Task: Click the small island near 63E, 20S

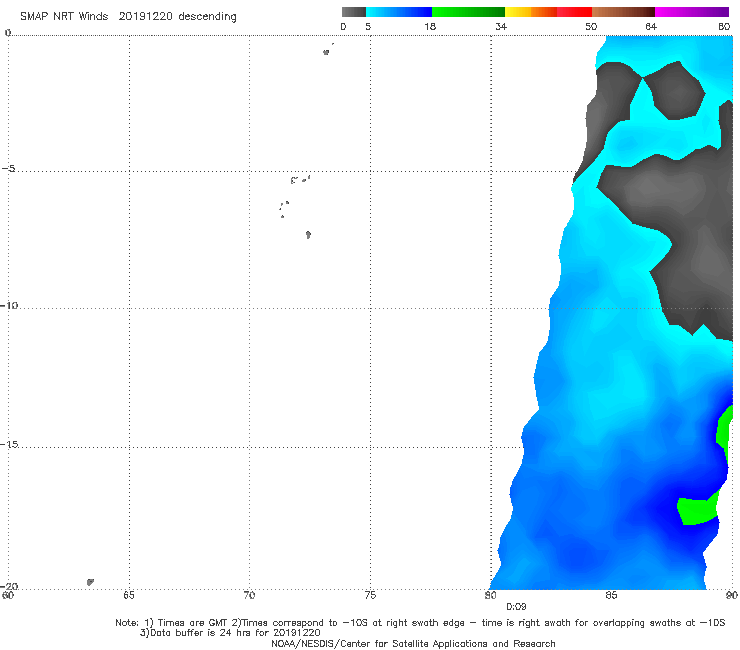Action: 90,582
